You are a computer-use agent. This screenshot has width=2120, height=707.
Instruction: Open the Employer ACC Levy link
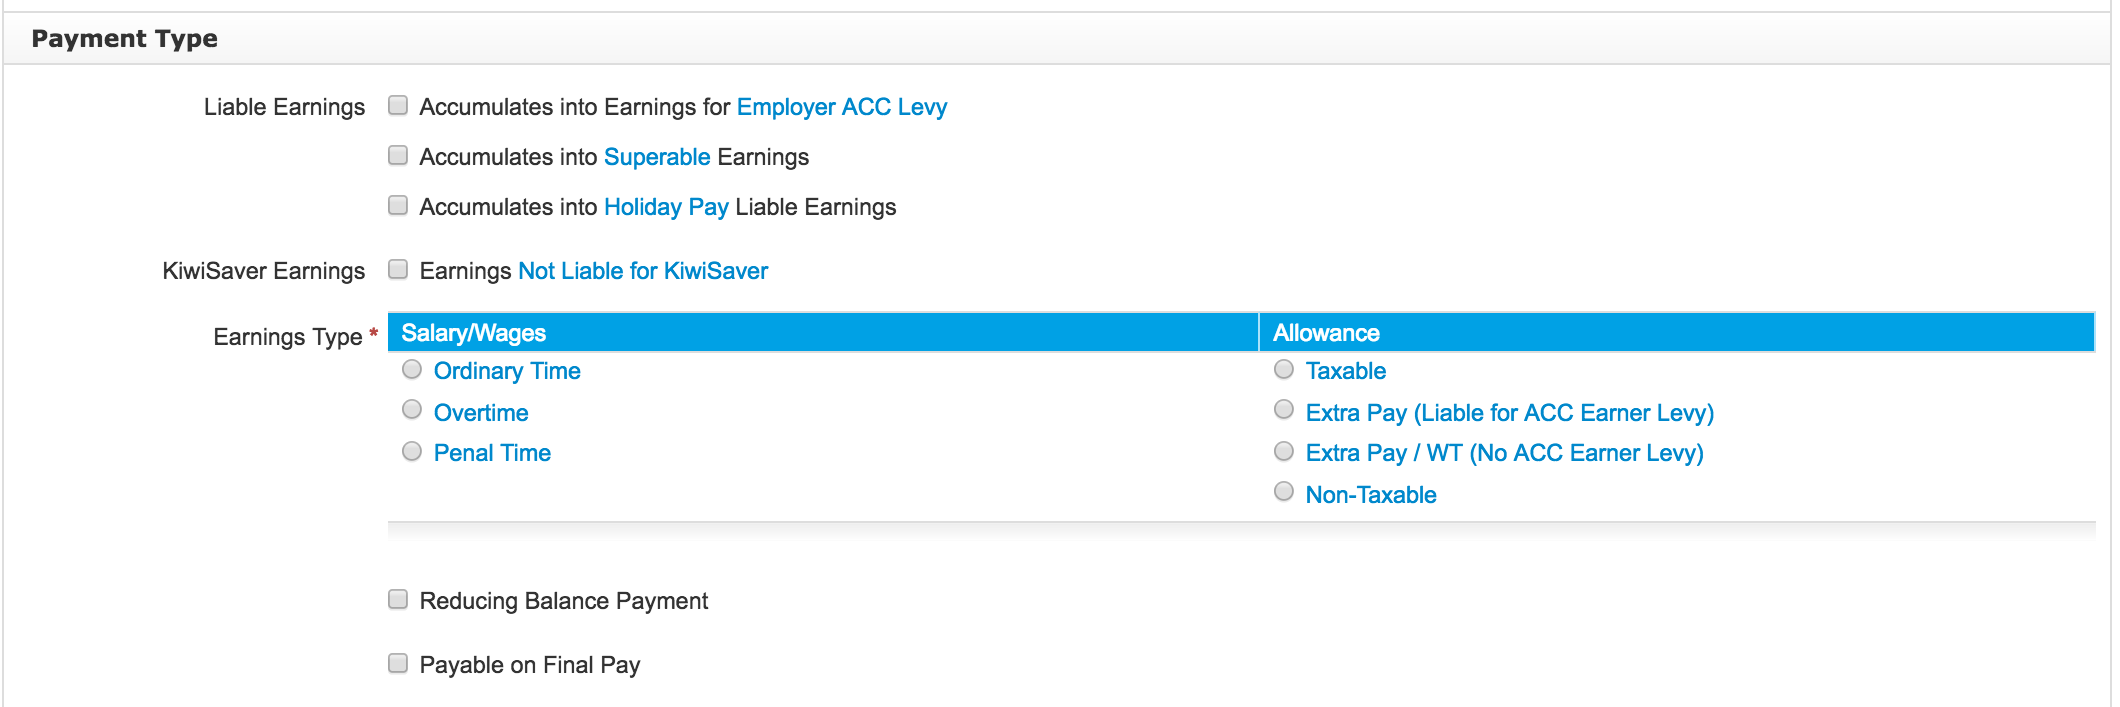(842, 107)
